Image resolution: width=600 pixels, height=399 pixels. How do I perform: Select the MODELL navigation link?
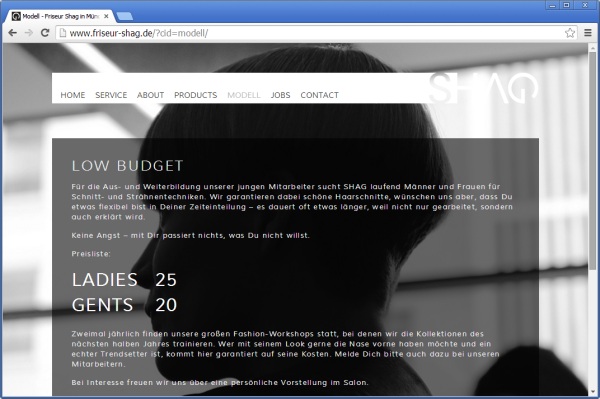tap(244, 95)
